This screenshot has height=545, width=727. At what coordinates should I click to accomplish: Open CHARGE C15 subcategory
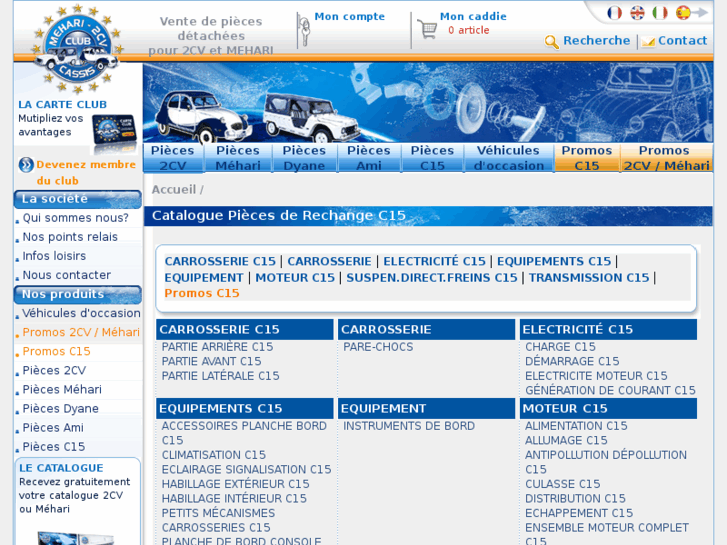[x=560, y=347]
